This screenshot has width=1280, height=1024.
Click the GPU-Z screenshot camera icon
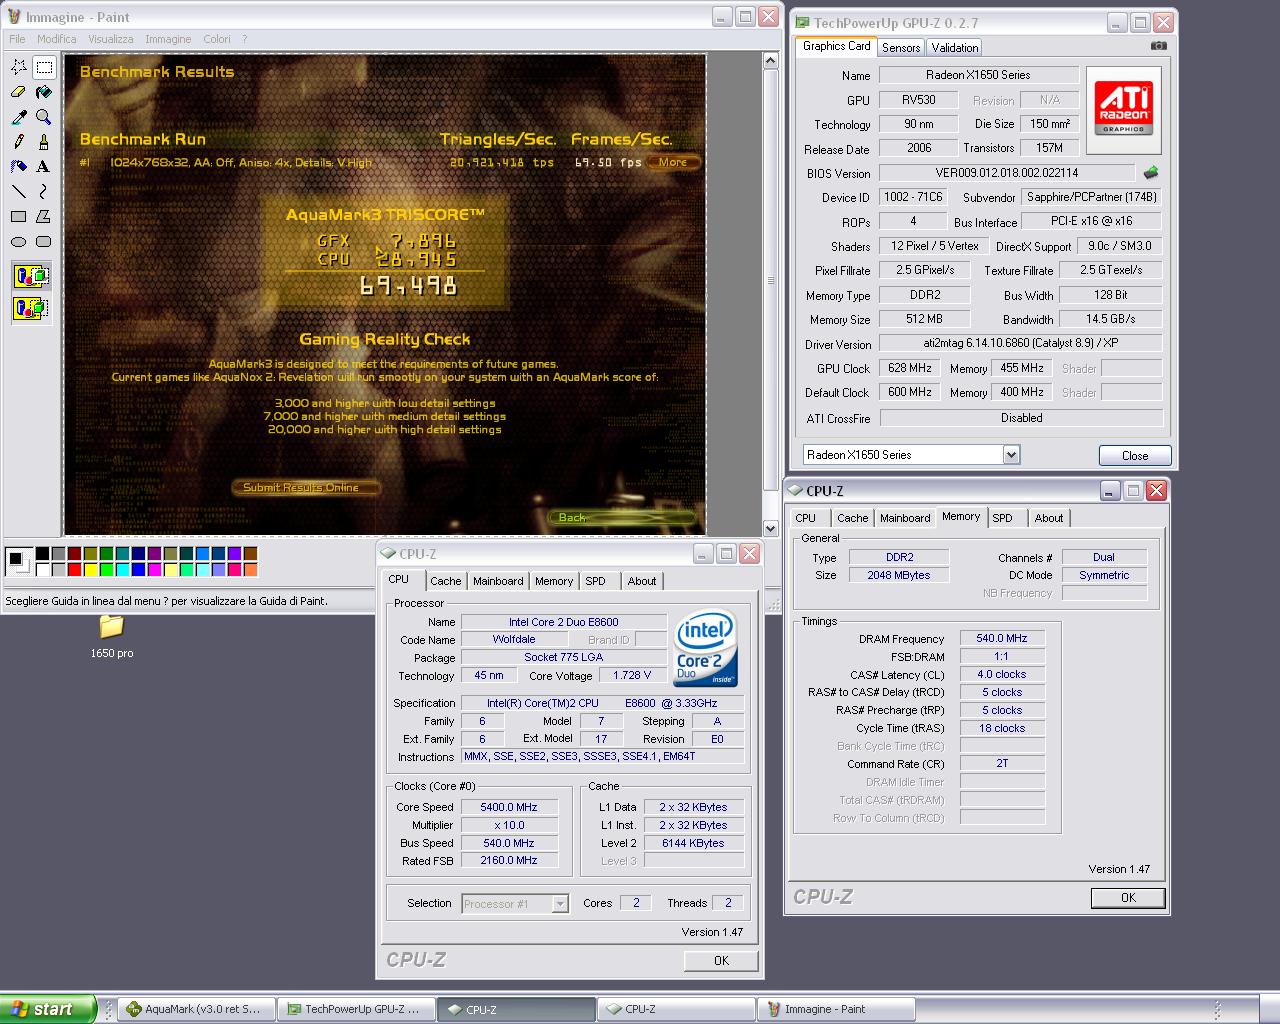click(1158, 46)
